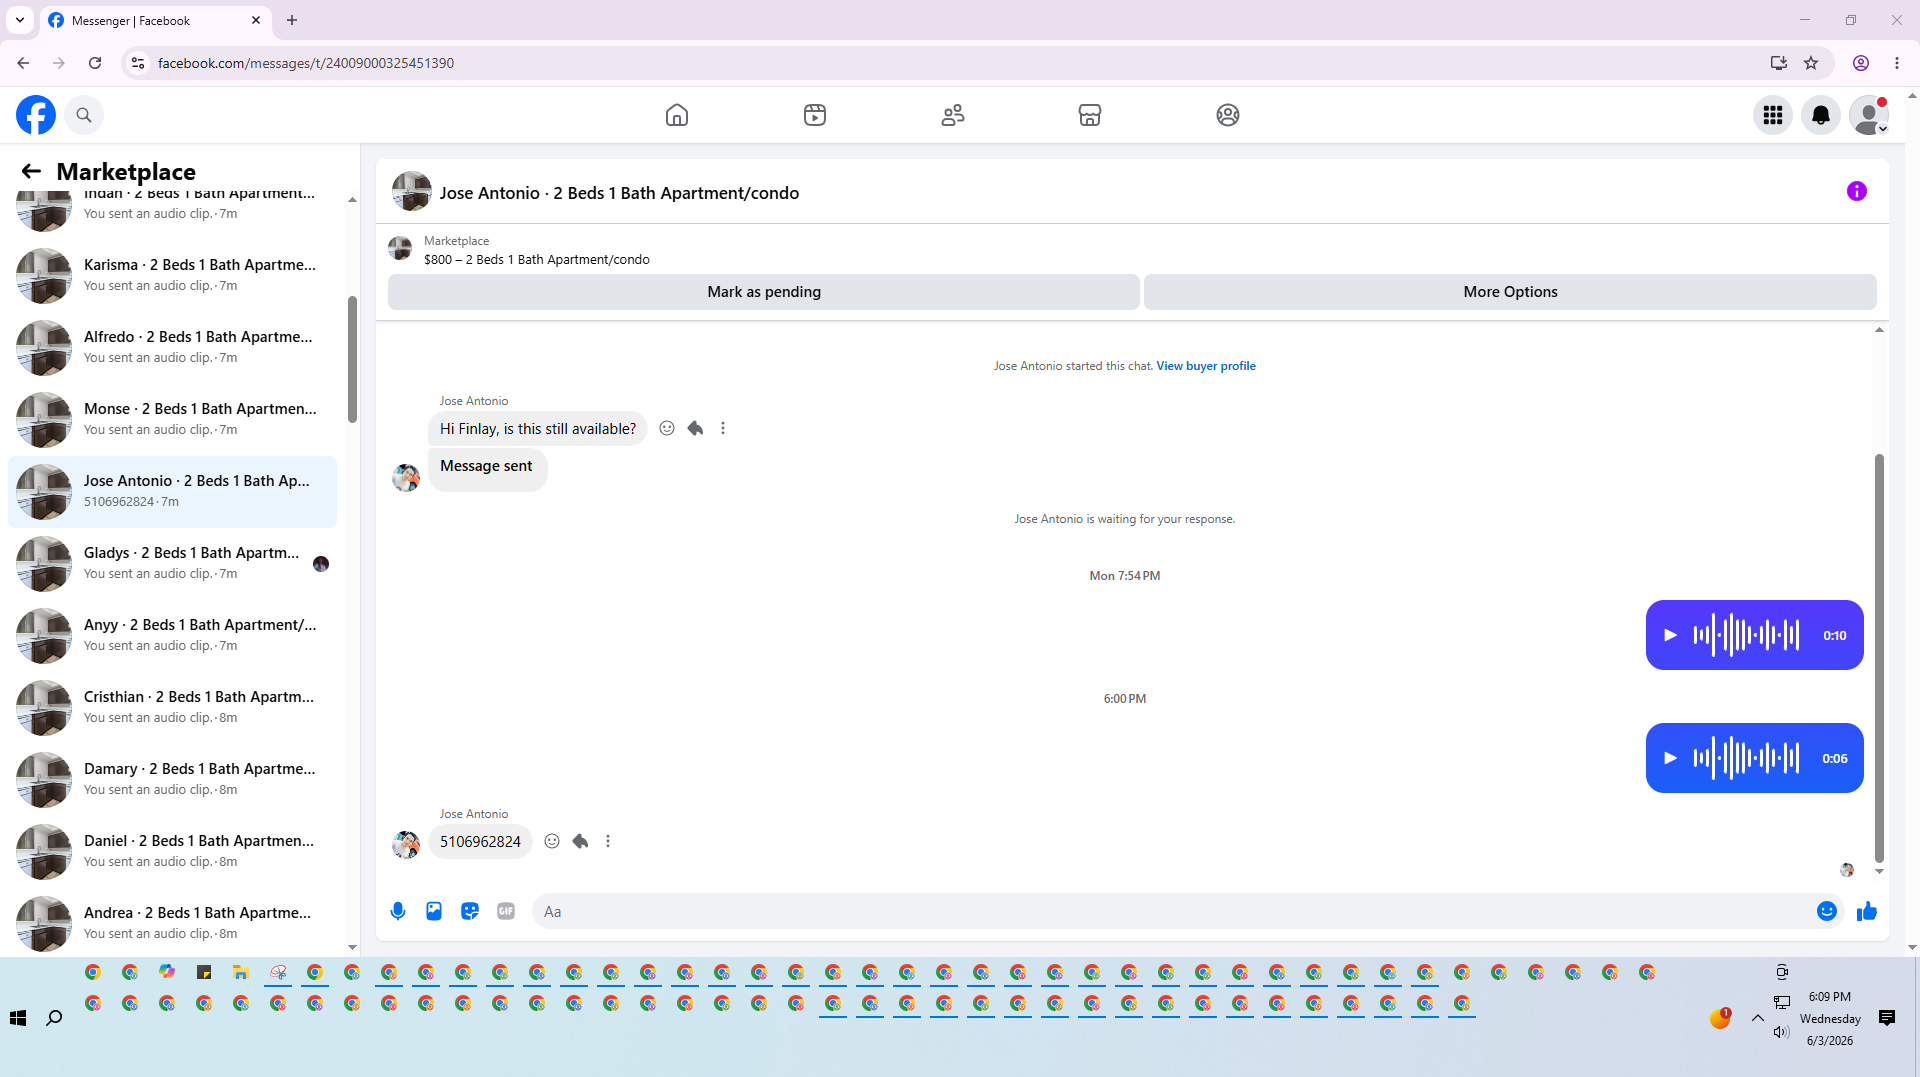1920x1077 pixels.
Task: Reply to the 5106962824 message
Action: (580, 841)
